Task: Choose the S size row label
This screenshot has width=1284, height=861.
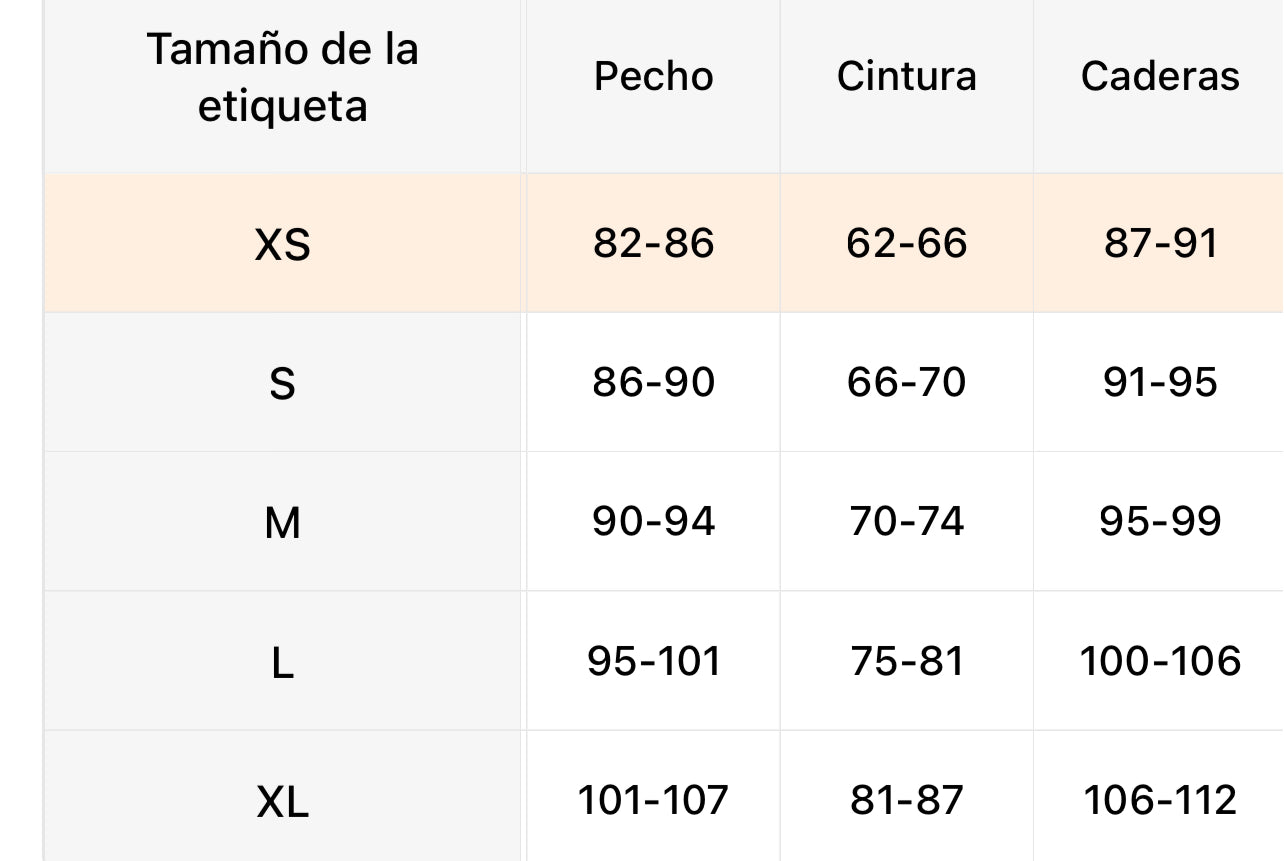Action: pyautogui.click(x=283, y=383)
